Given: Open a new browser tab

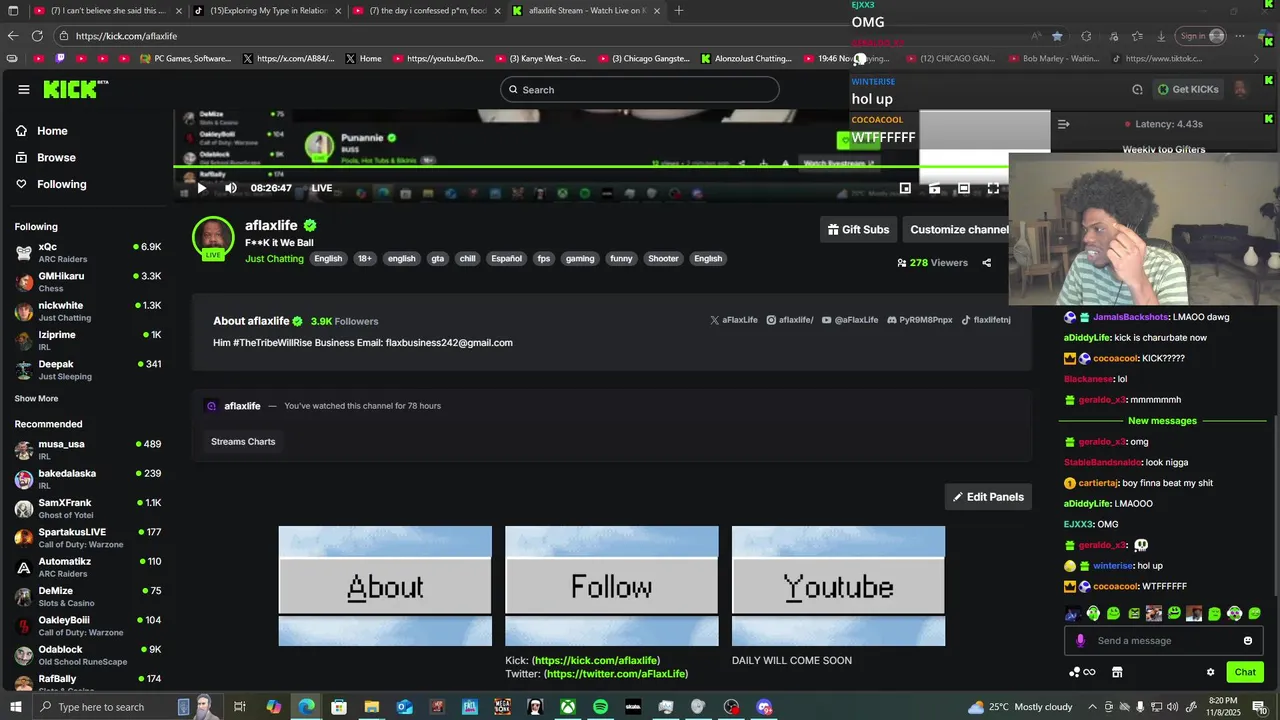Looking at the screenshot, I should (679, 11).
